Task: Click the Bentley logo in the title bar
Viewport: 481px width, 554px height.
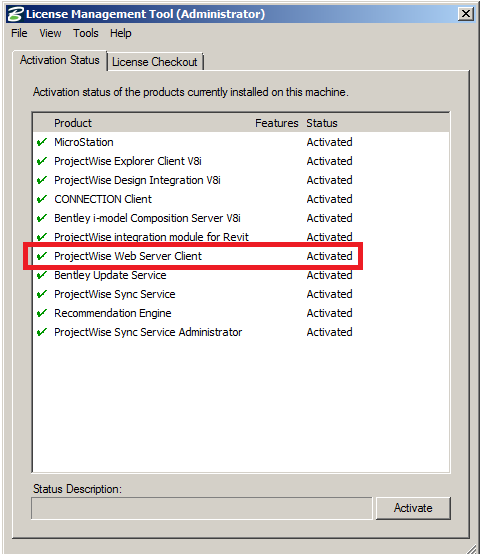Action: (16, 14)
